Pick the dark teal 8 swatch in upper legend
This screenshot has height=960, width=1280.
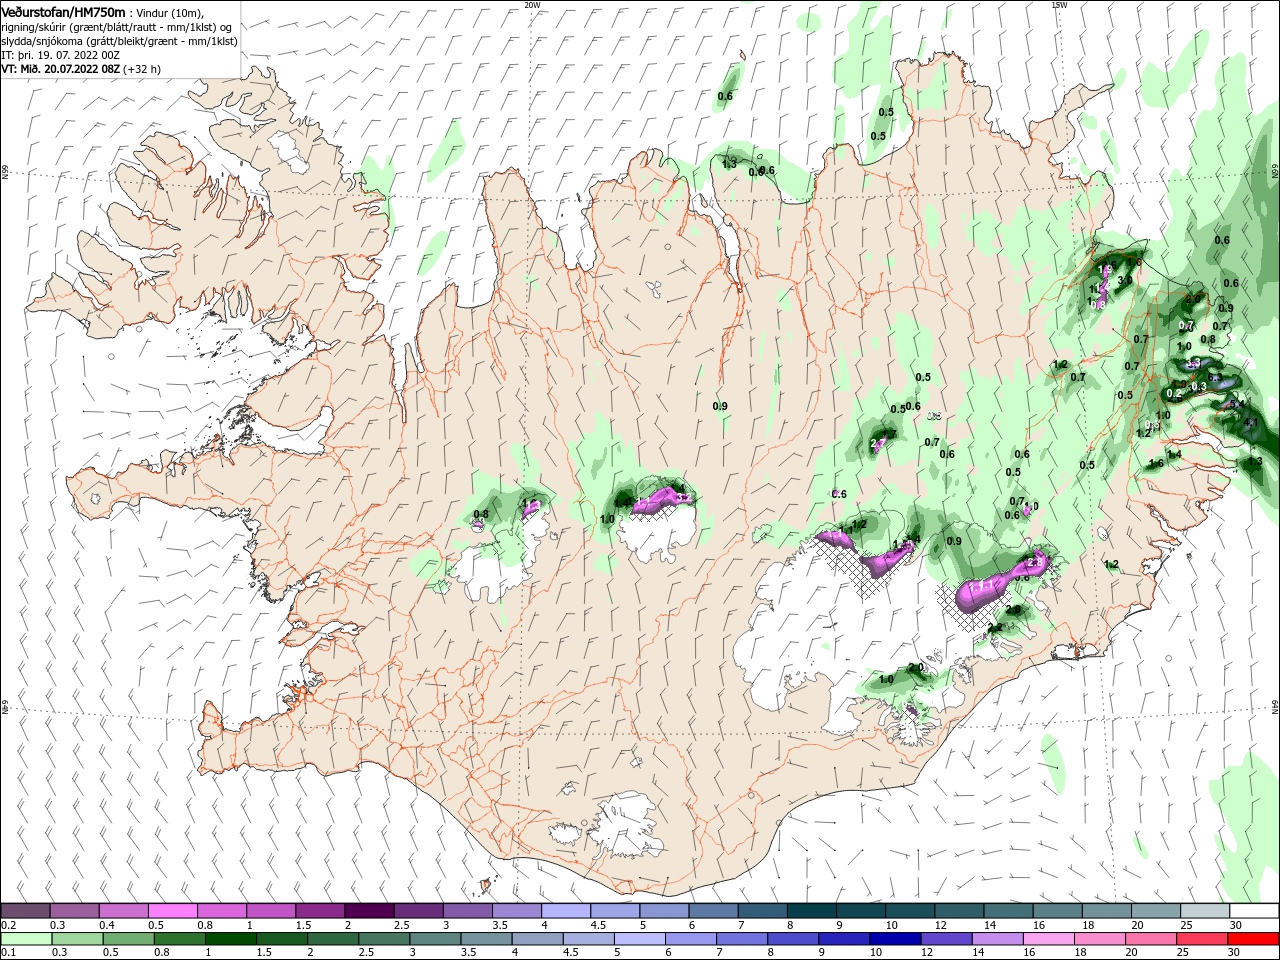pyautogui.click(x=811, y=911)
